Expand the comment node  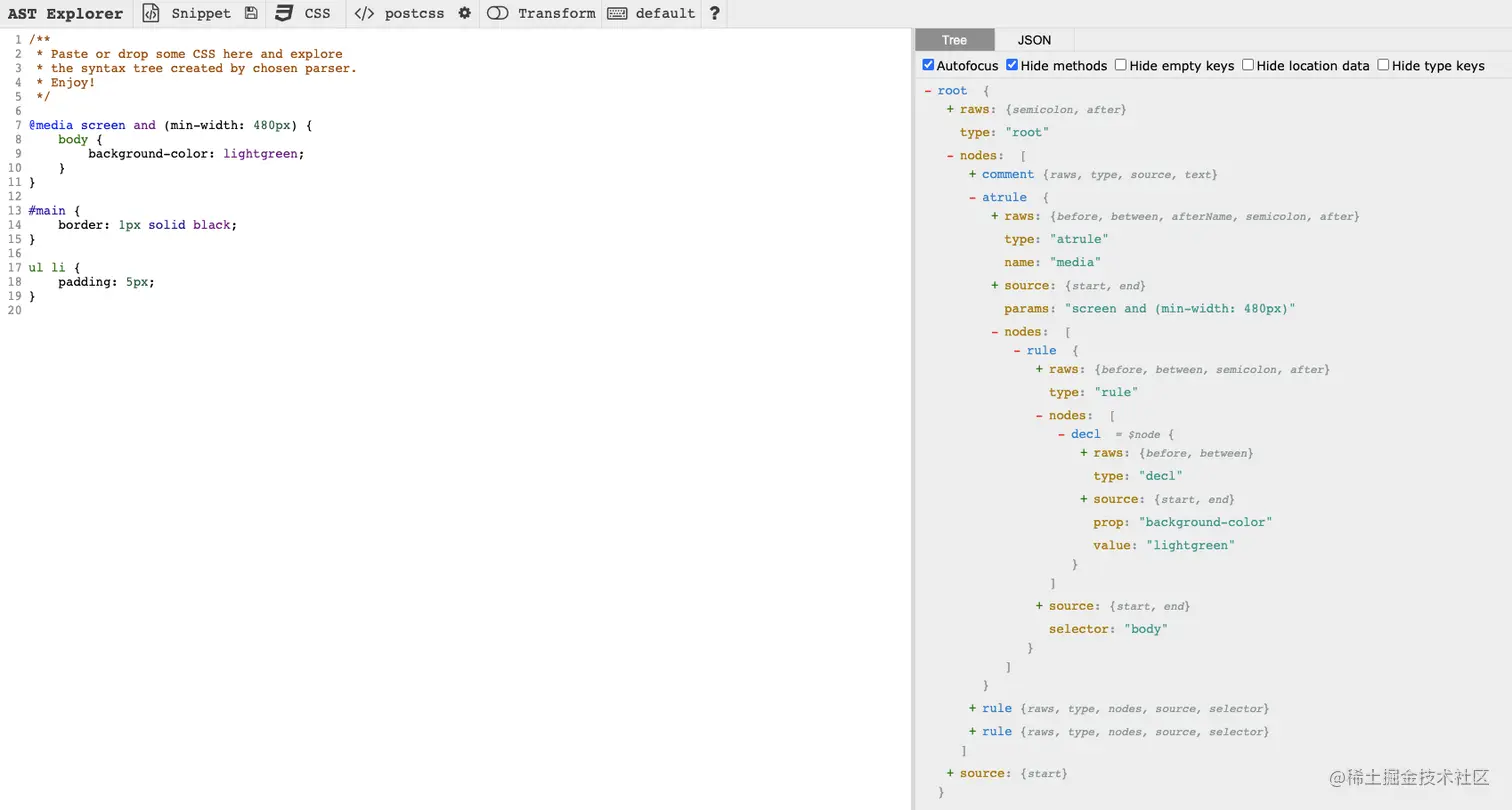pyautogui.click(x=972, y=174)
